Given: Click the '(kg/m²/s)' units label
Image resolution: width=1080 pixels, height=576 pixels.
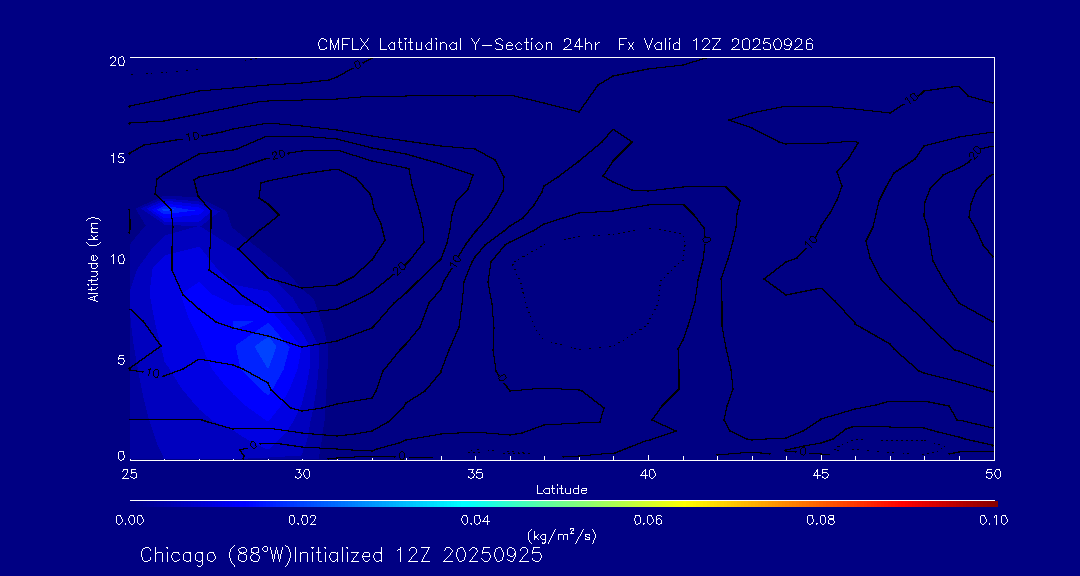Looking at the screenshot, I should (x=561, y=535).
